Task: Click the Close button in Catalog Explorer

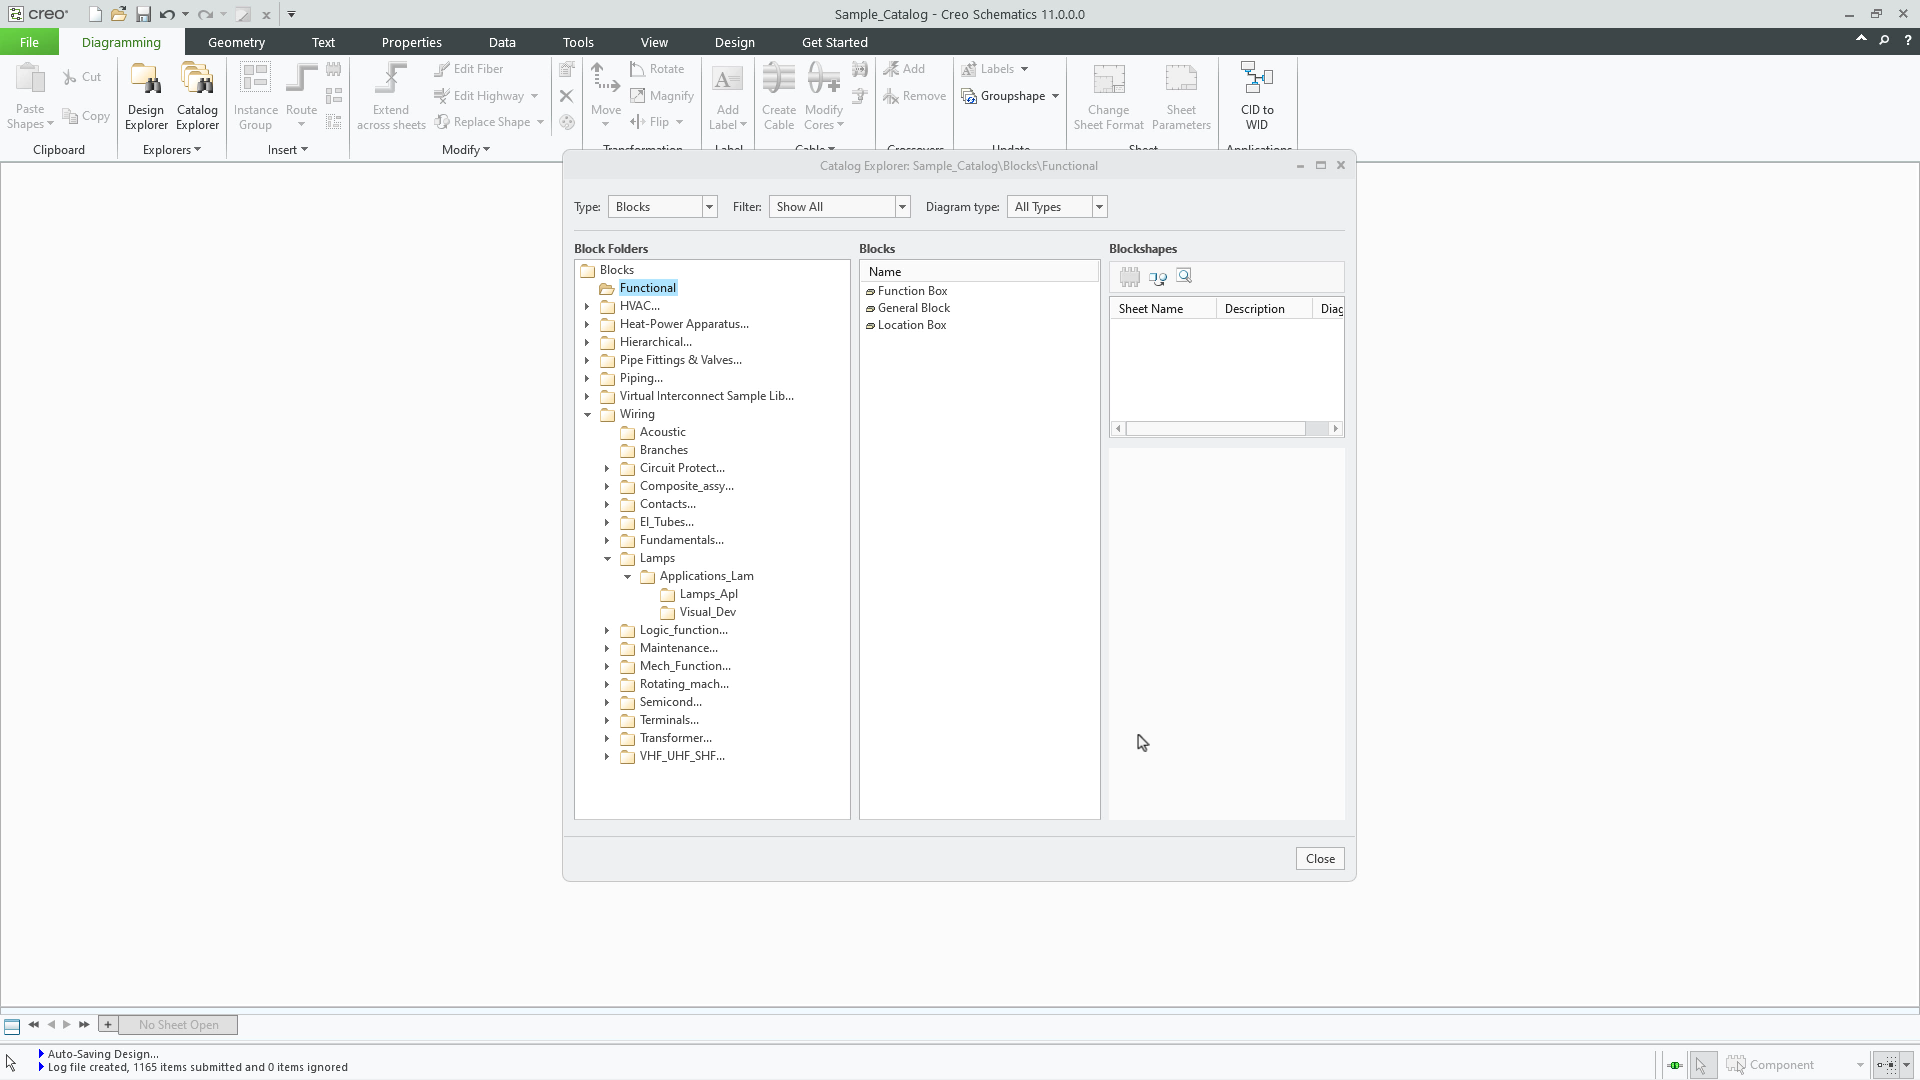Action: click(1320, 859)
